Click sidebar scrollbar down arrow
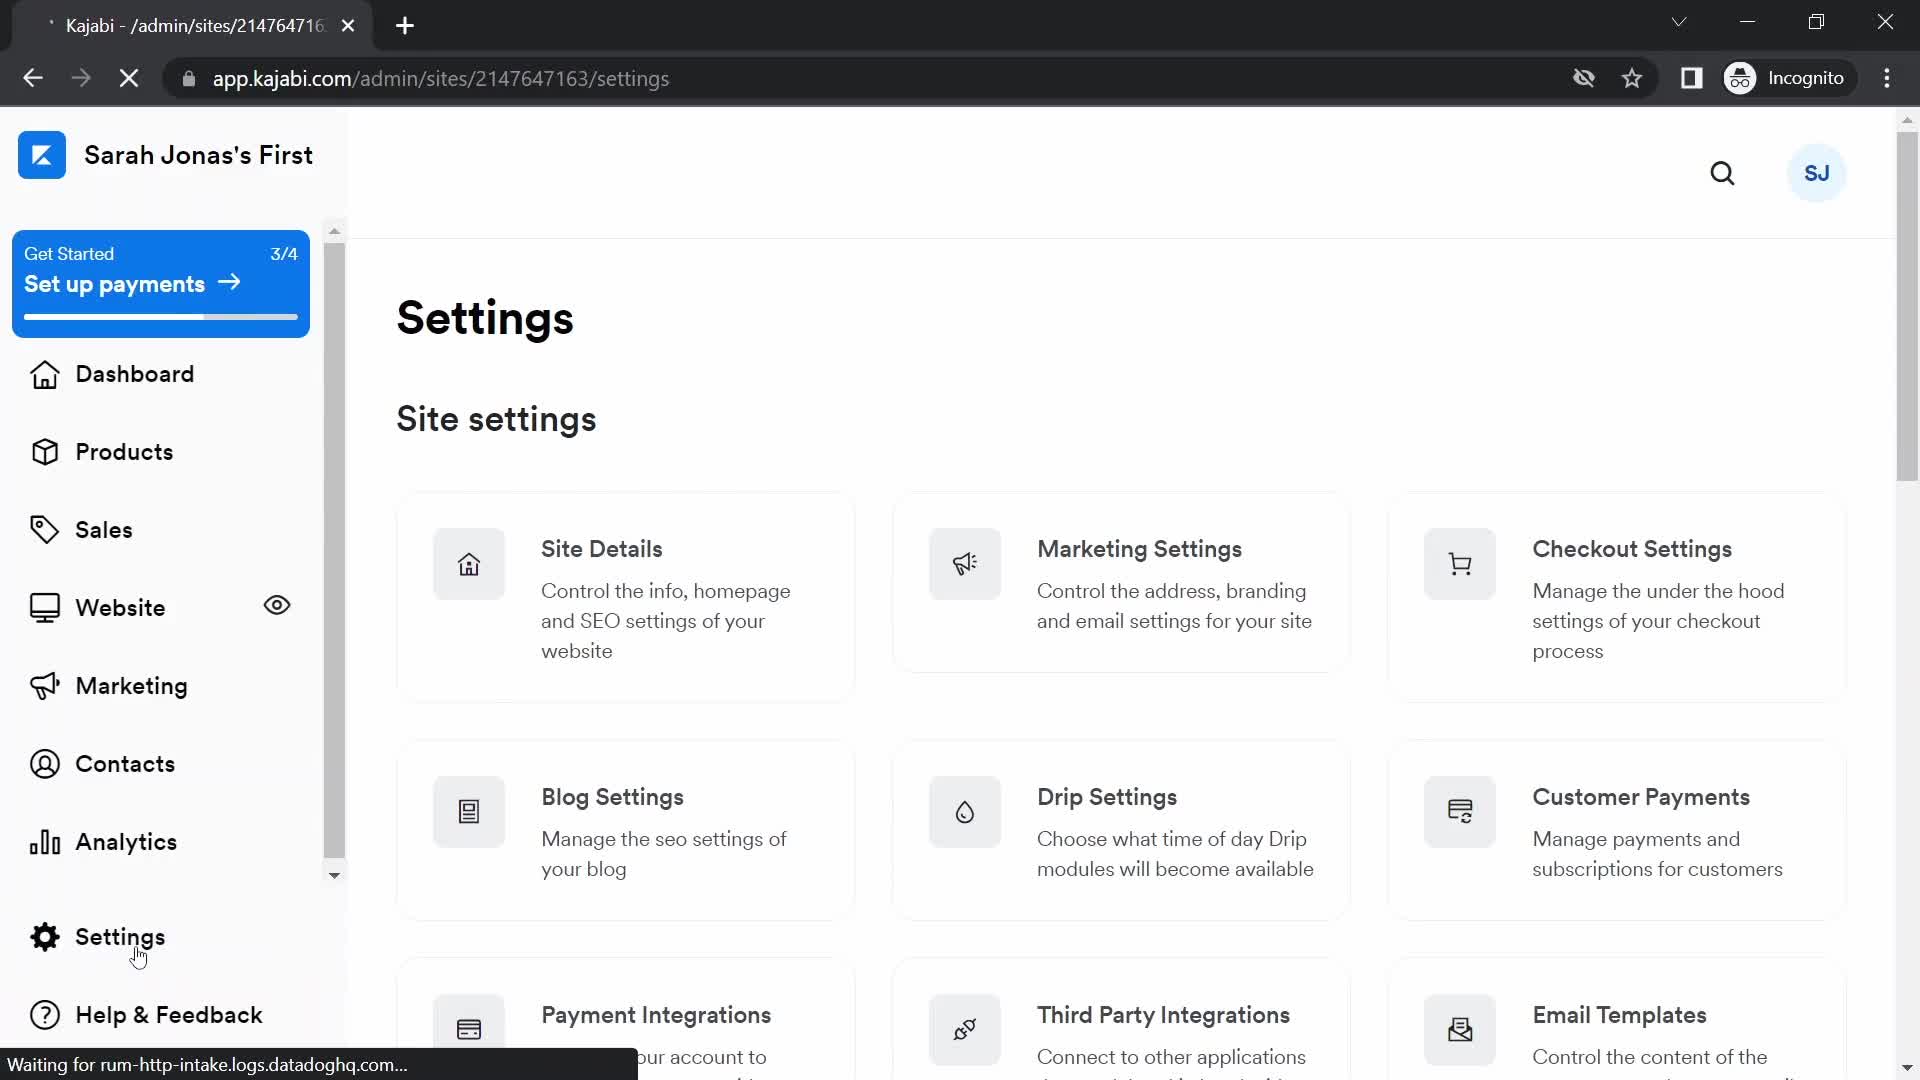This screenshot has width=1920, height=1080. 334,875
